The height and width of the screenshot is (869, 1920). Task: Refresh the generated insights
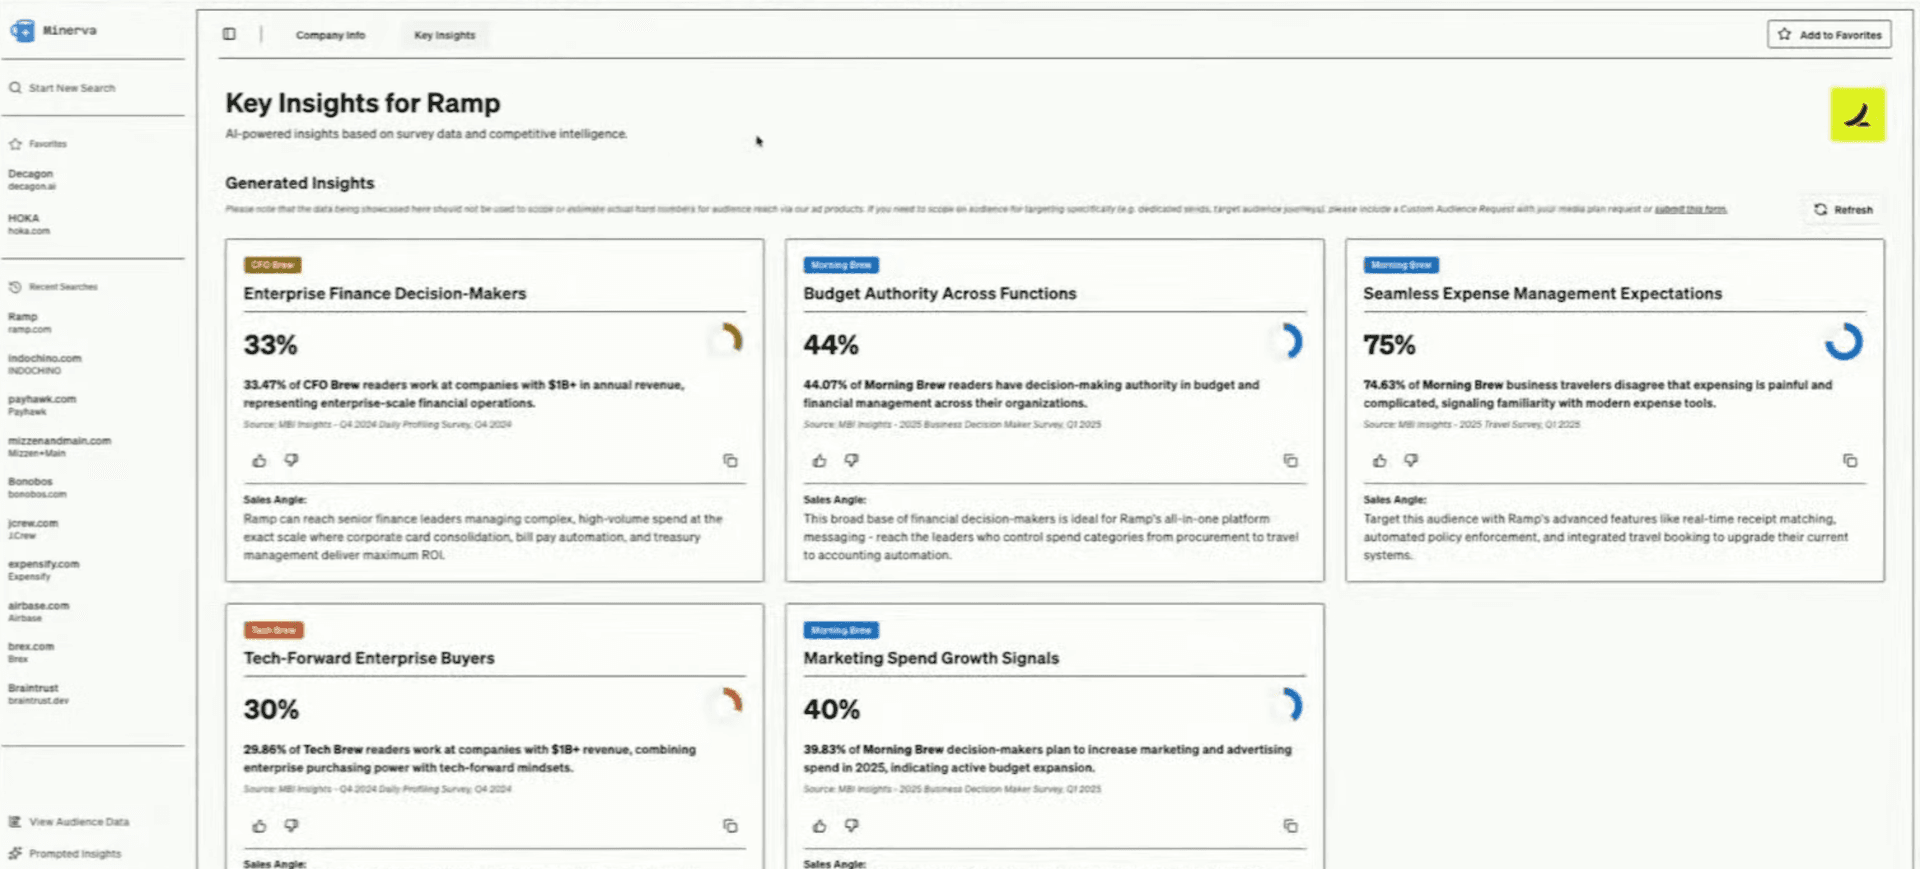coord(1843,210)
